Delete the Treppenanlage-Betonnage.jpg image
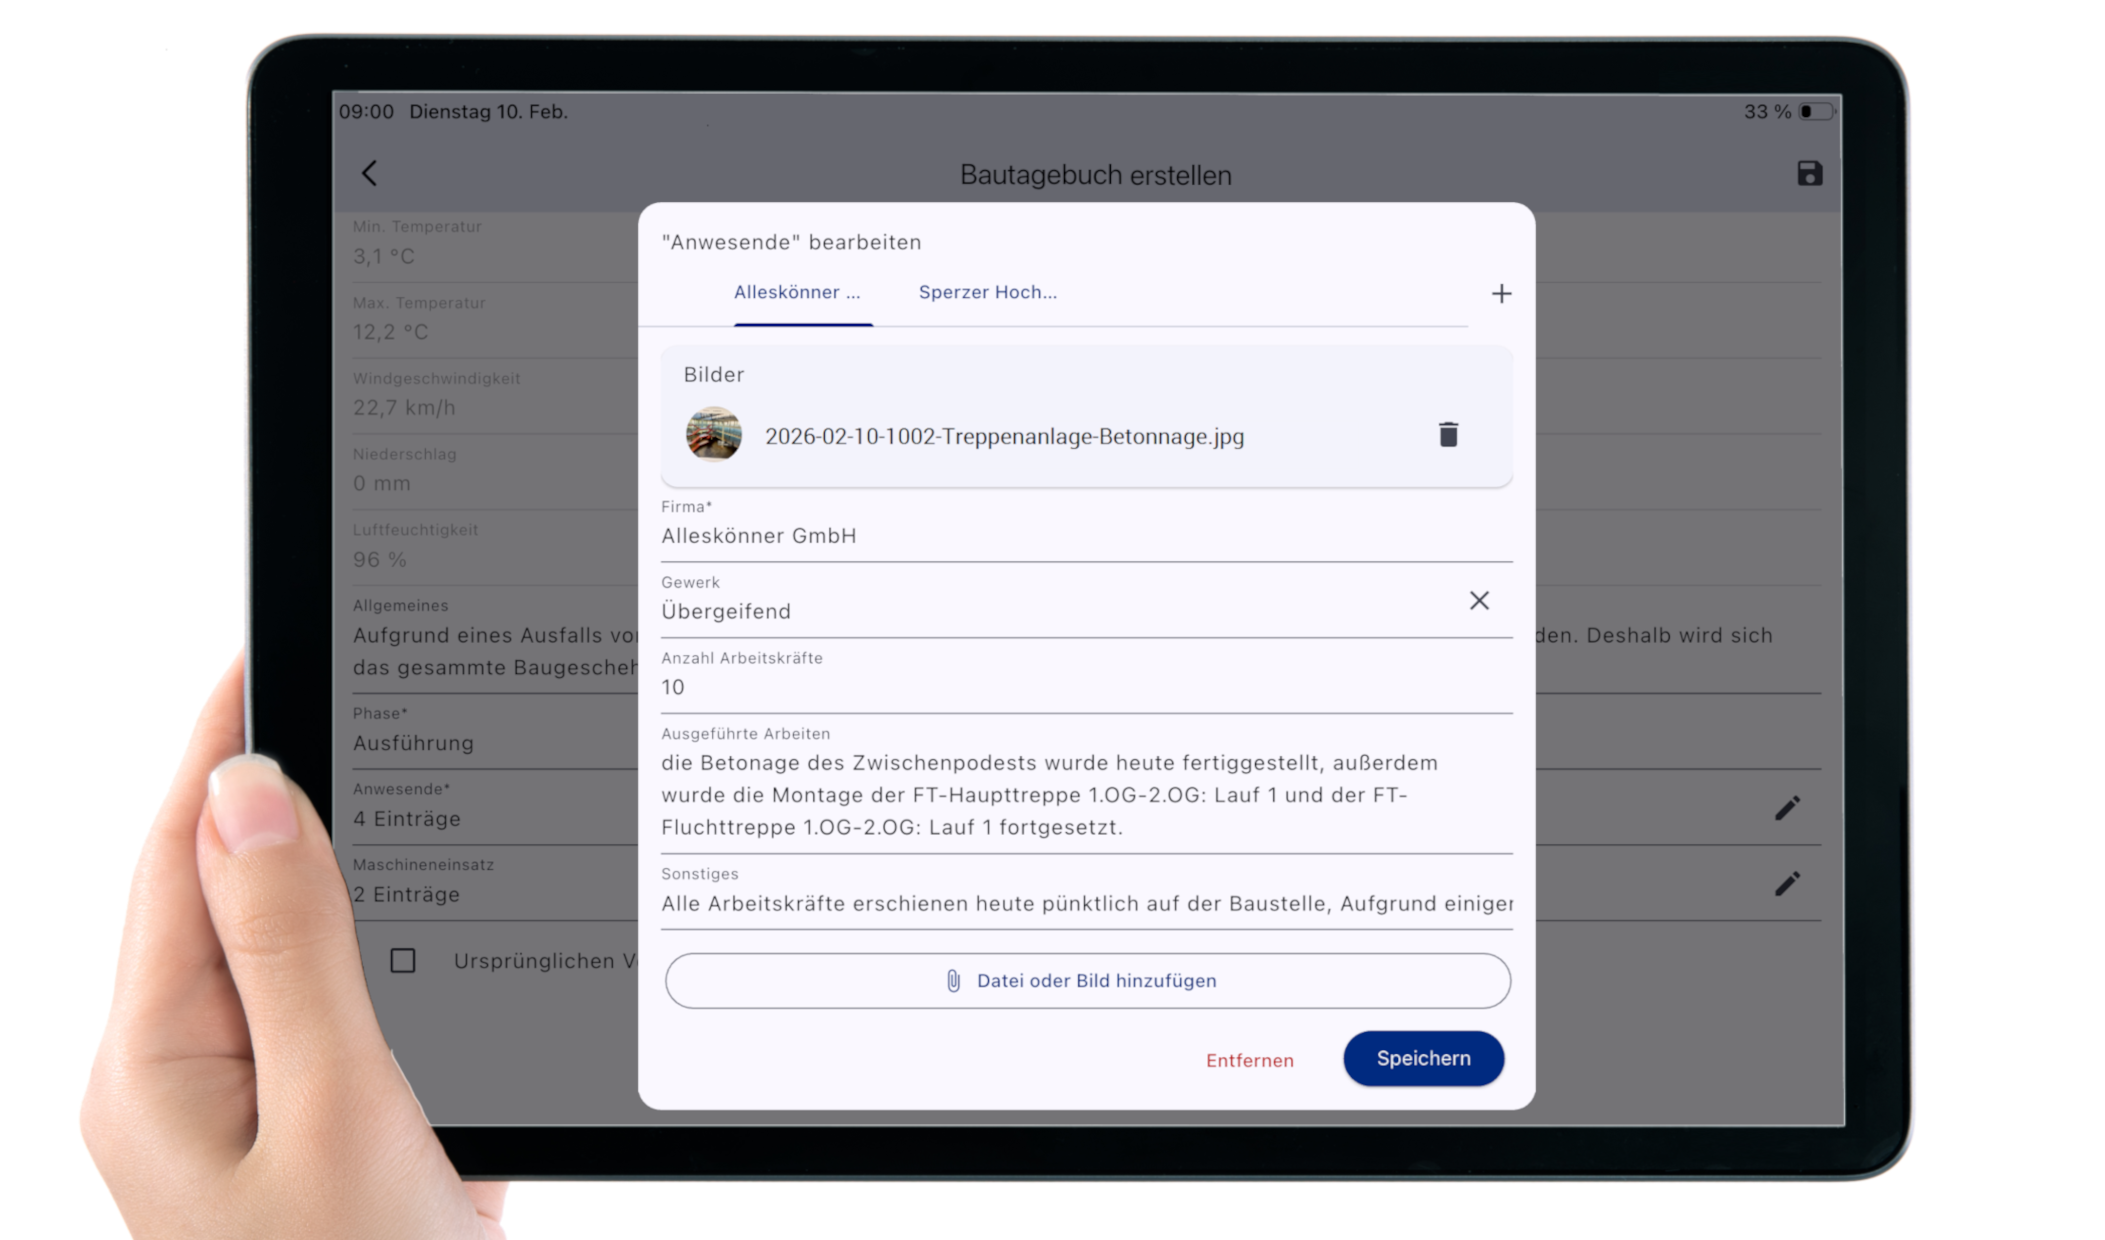Image resolution: width=2105 pixels, height=1240 pixels. (1447, 434)
